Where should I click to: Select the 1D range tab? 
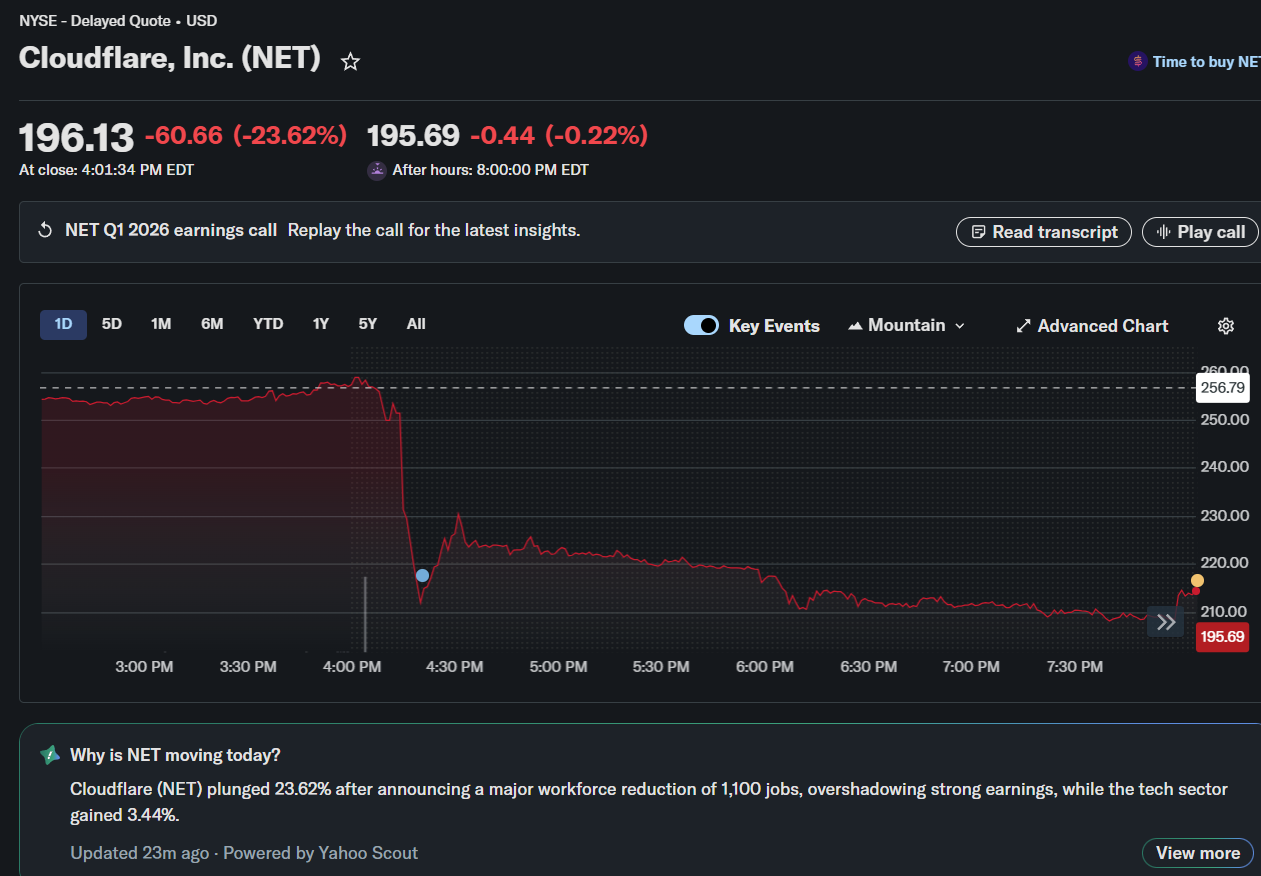(63, 324)
